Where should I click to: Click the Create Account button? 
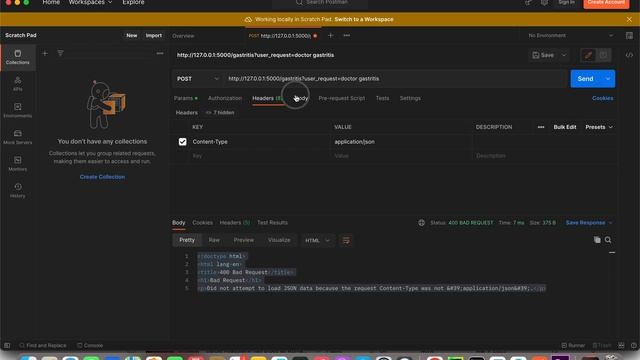[606, 3]
